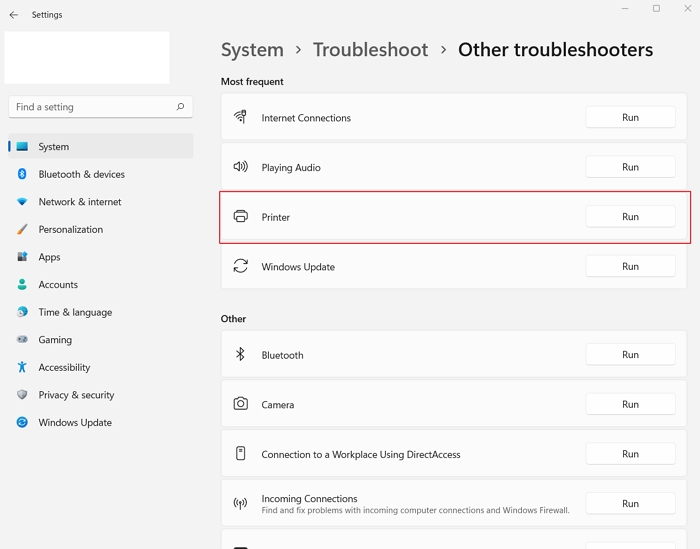700x549 pixels.
Task: Click the Bluetooth & devices icon
Action: click(x=22, y=174)
